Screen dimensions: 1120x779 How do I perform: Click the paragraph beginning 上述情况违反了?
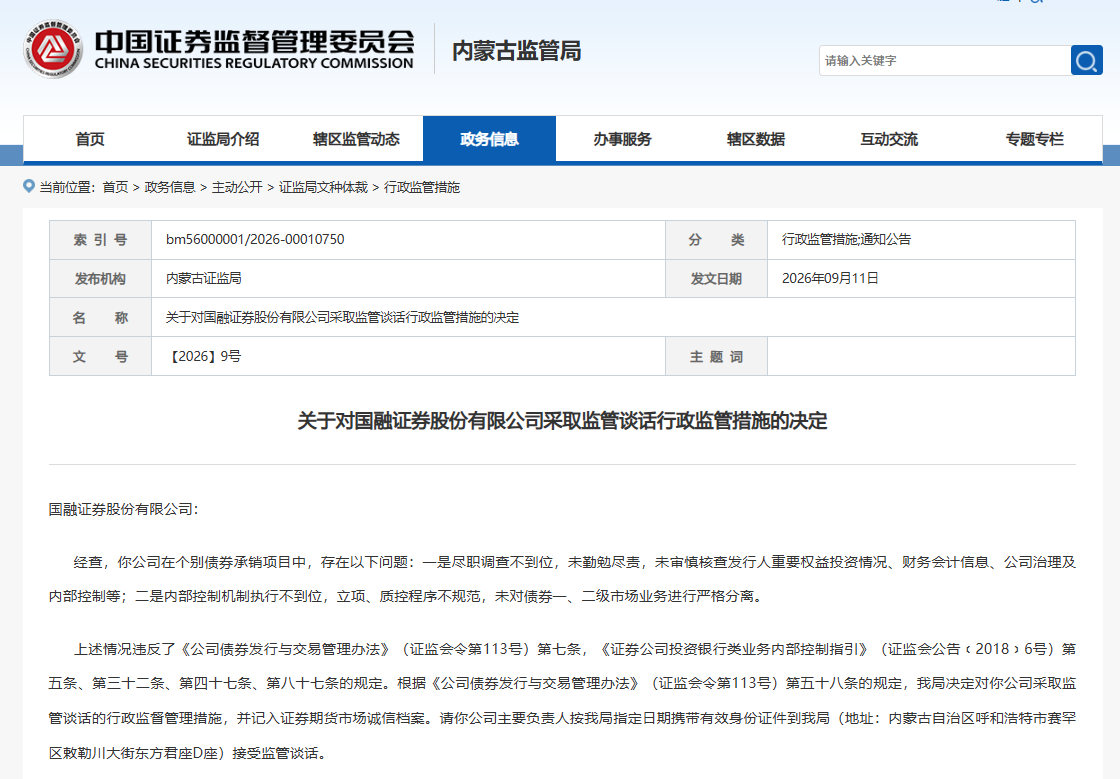[562, 700]
